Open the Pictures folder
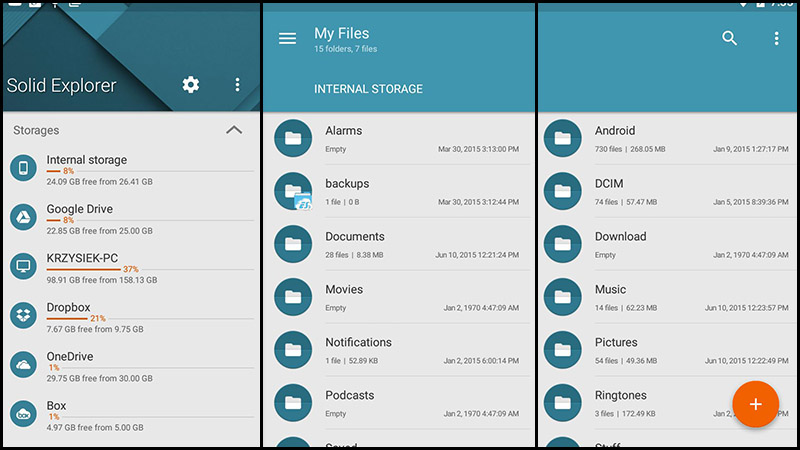The height and width of the screenshot is (450, 800). click(x=616, y=343)
